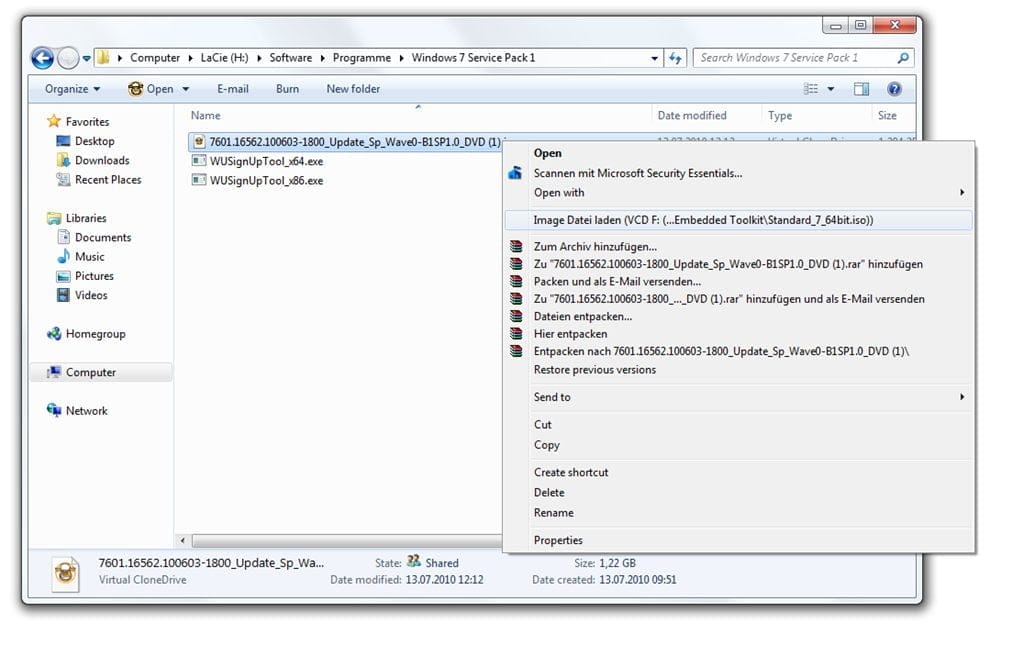Expand the address bar history dropdown

click(654, 58)
